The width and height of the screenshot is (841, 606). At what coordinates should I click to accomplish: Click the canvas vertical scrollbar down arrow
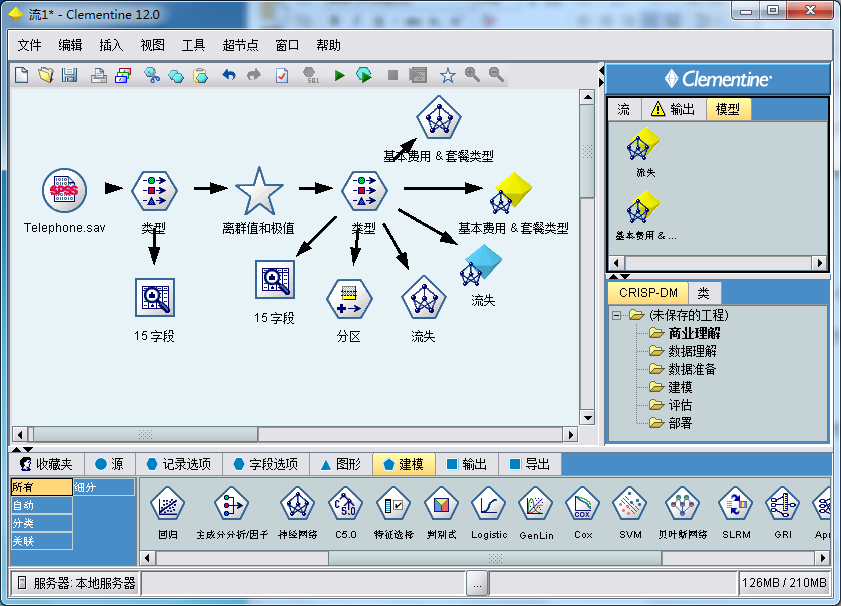pos(588,418)
